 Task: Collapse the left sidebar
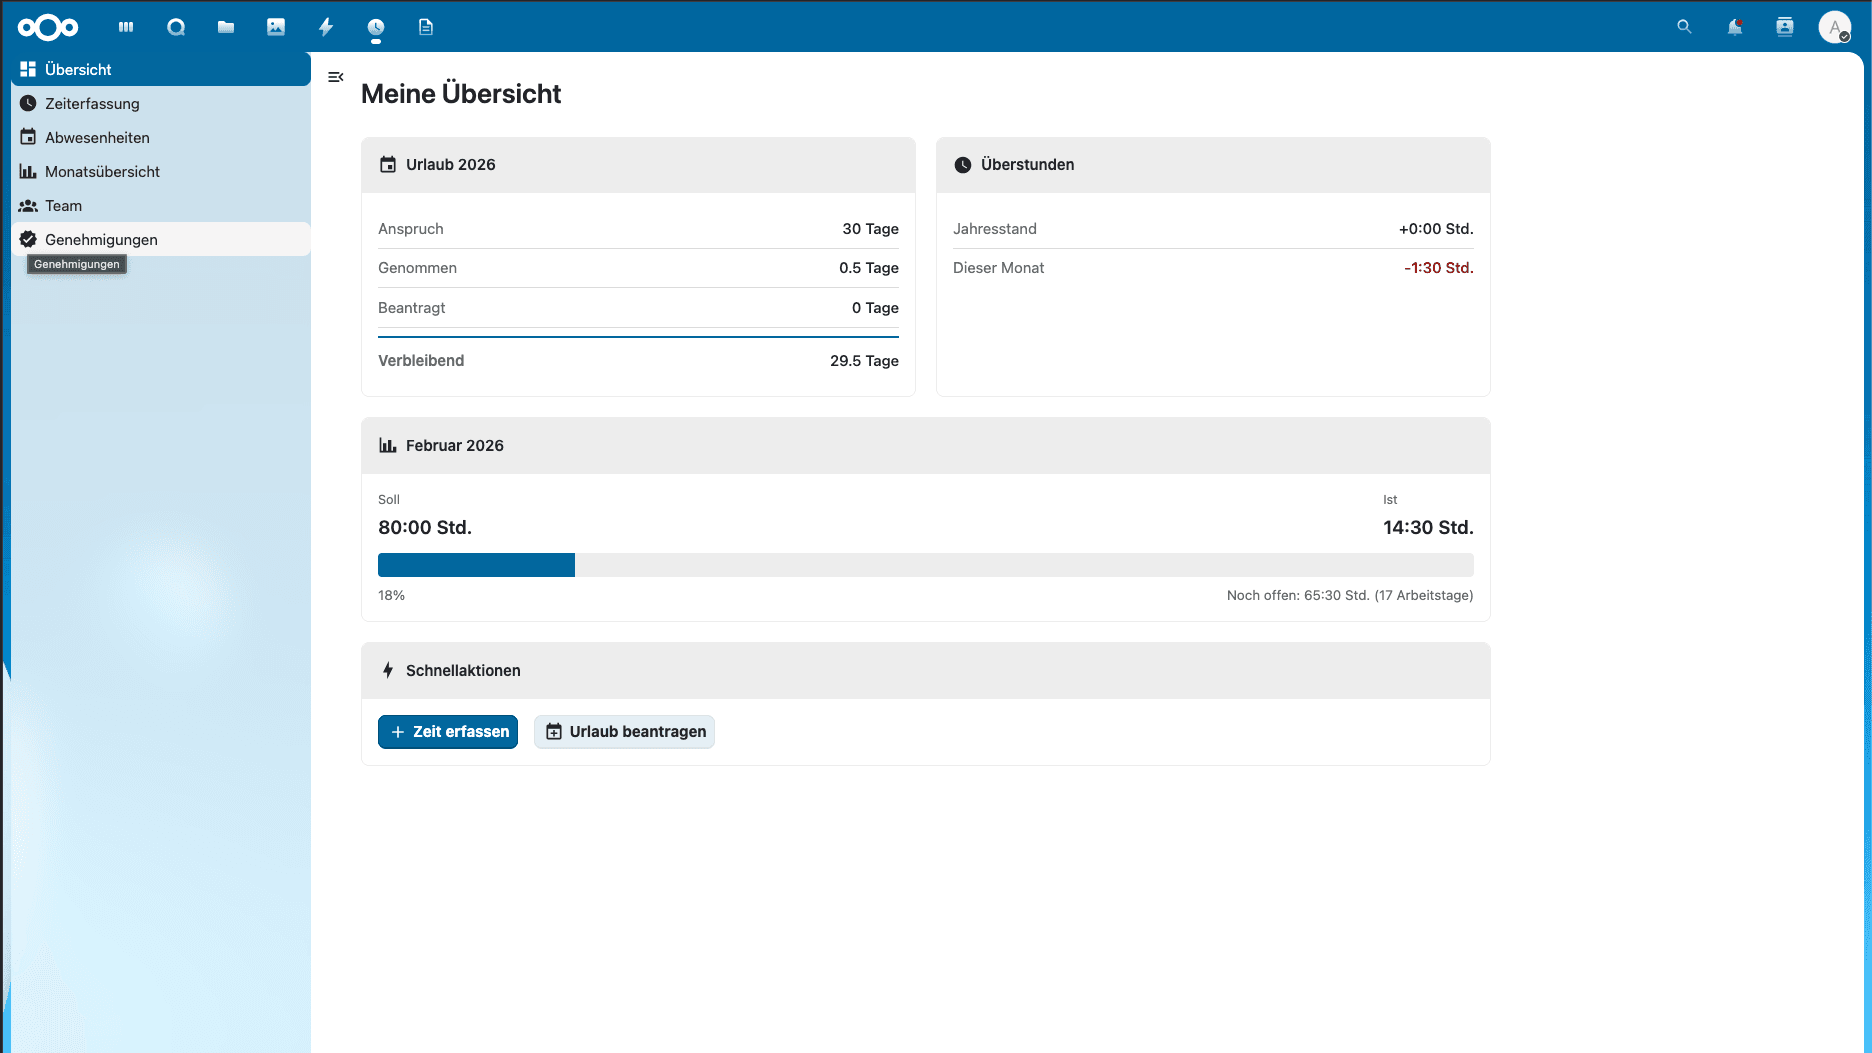(336, 77)
